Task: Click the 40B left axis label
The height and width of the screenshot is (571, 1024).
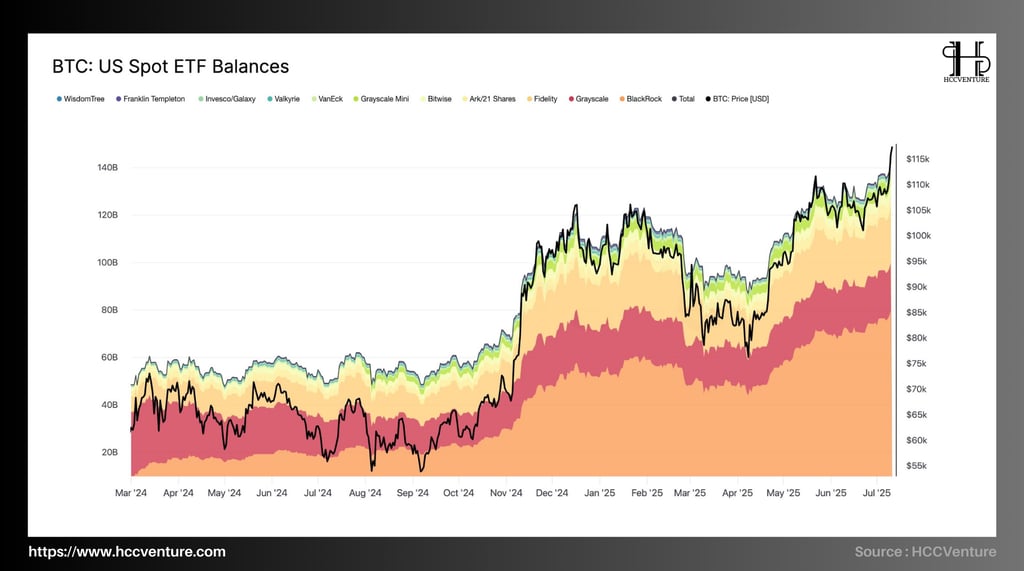Action: click(110, 405)
